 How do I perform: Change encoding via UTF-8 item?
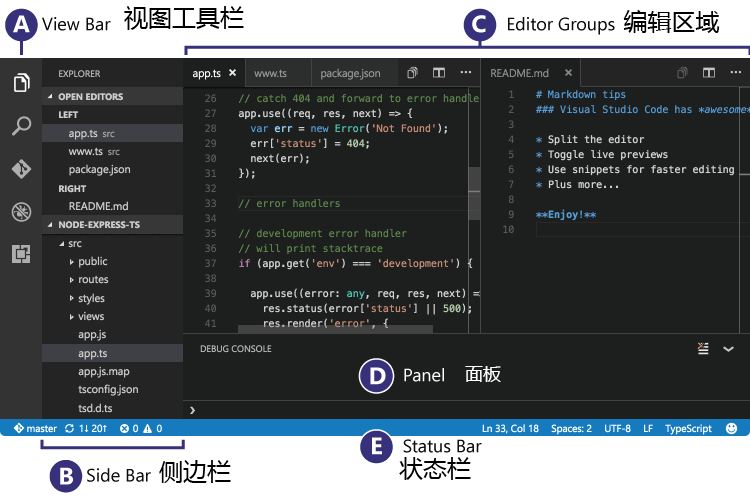click(x=617, y=428)
